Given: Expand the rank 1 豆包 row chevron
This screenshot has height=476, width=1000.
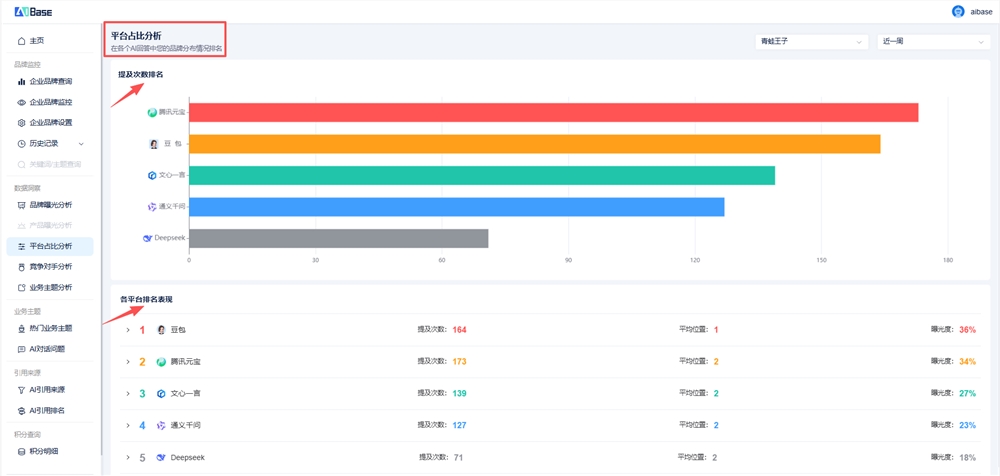Looking at the screenshot, I should click(x=128, y=330).
